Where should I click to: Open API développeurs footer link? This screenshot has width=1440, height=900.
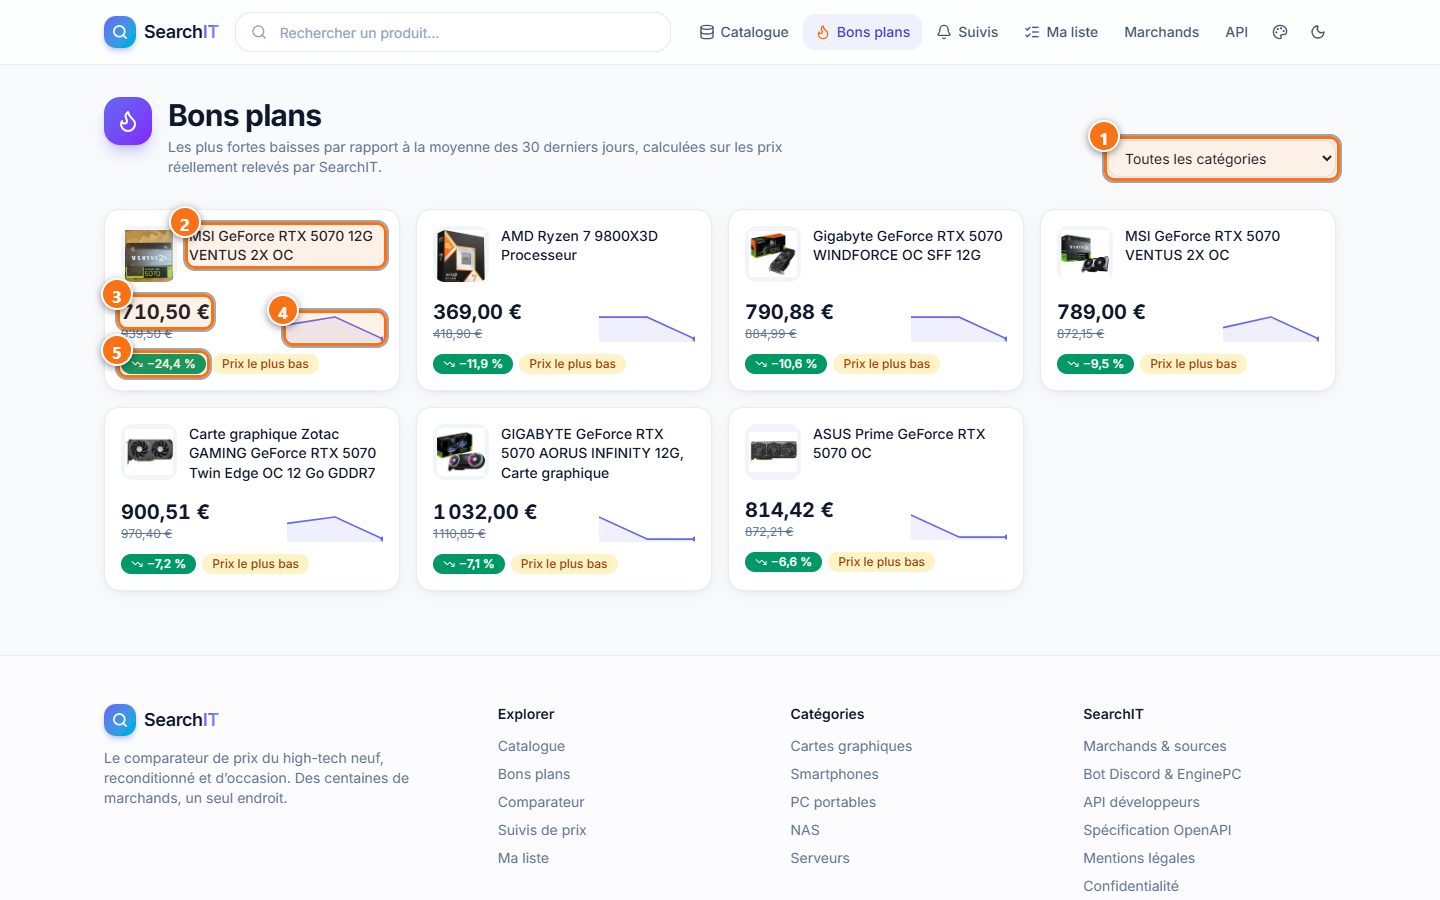[1141, 802]
